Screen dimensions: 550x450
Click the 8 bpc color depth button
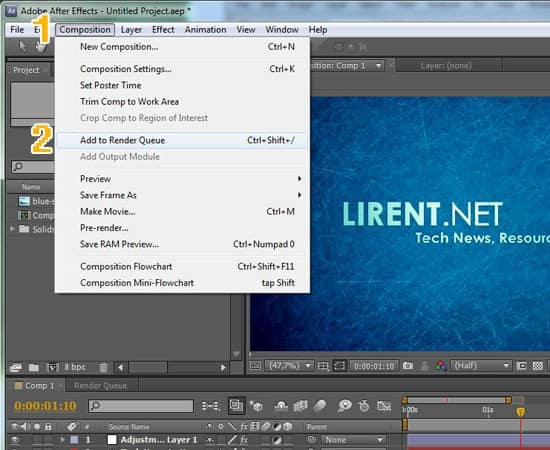click(75, 367)
